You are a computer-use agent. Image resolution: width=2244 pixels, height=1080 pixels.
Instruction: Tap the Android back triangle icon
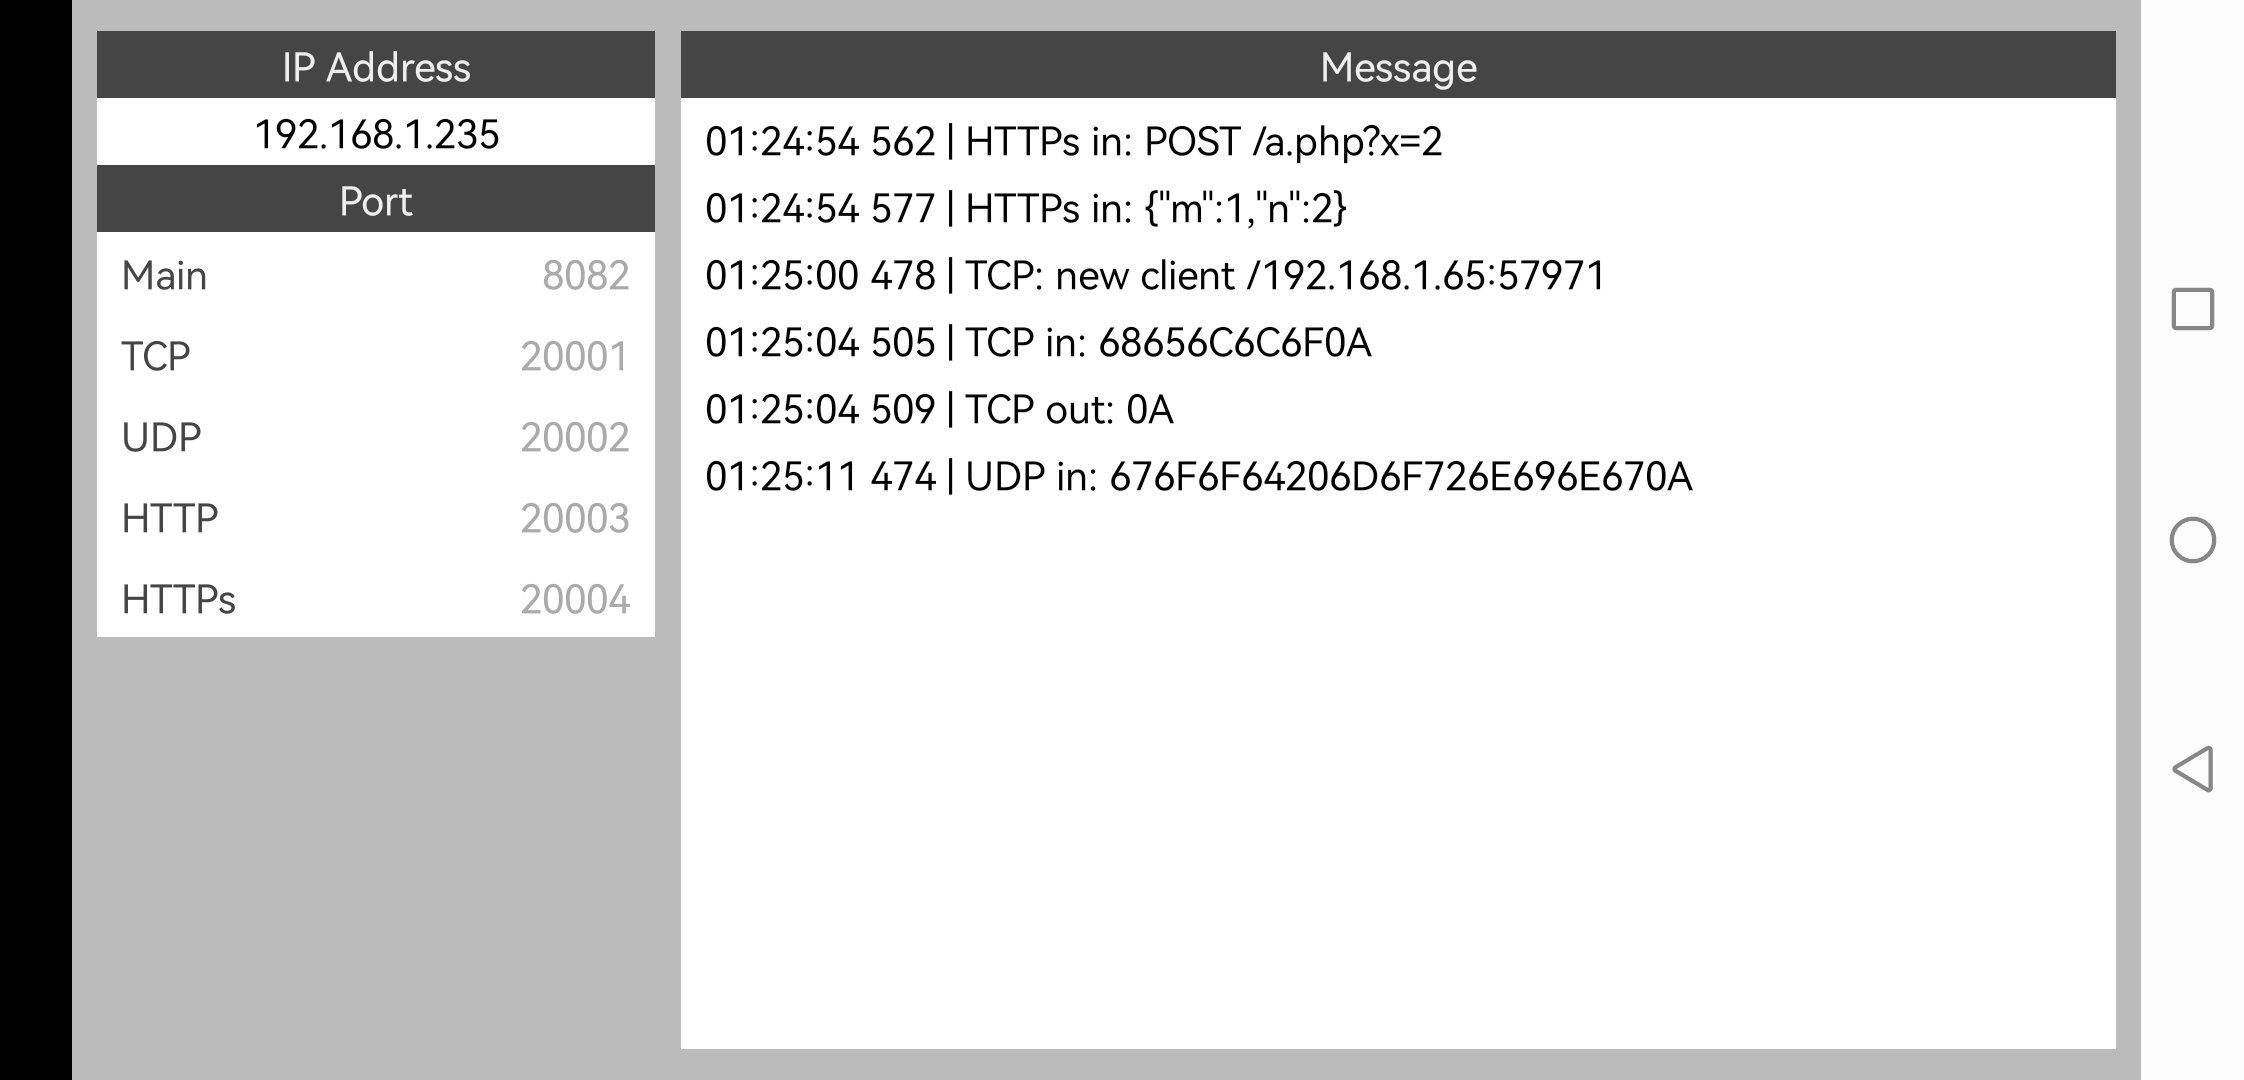click(2192, 769)
